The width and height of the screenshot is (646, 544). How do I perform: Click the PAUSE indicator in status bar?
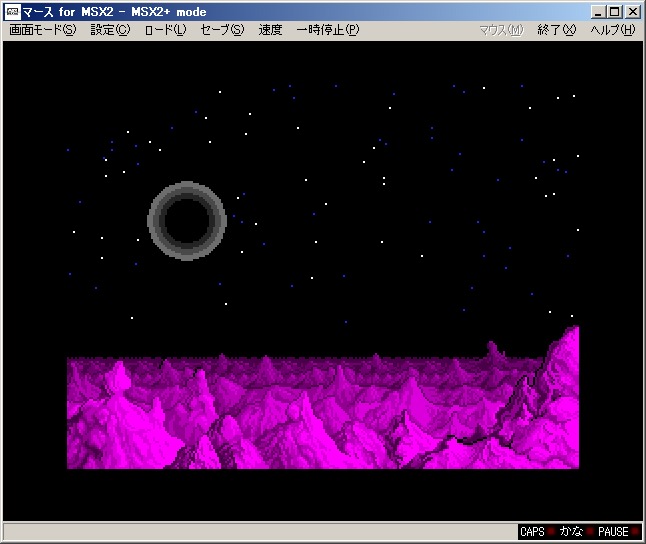click(613, 532)
